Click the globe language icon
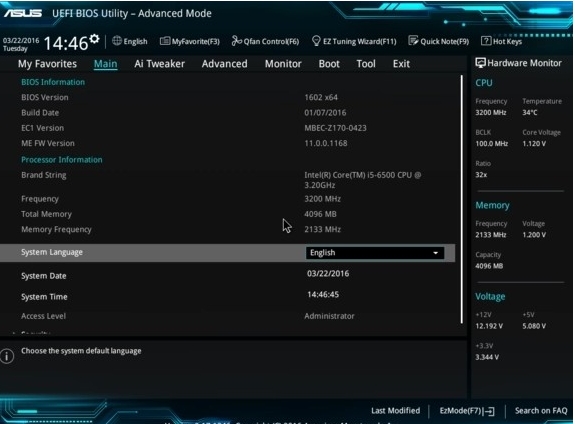The image size is (577, 424). (117, 41)
